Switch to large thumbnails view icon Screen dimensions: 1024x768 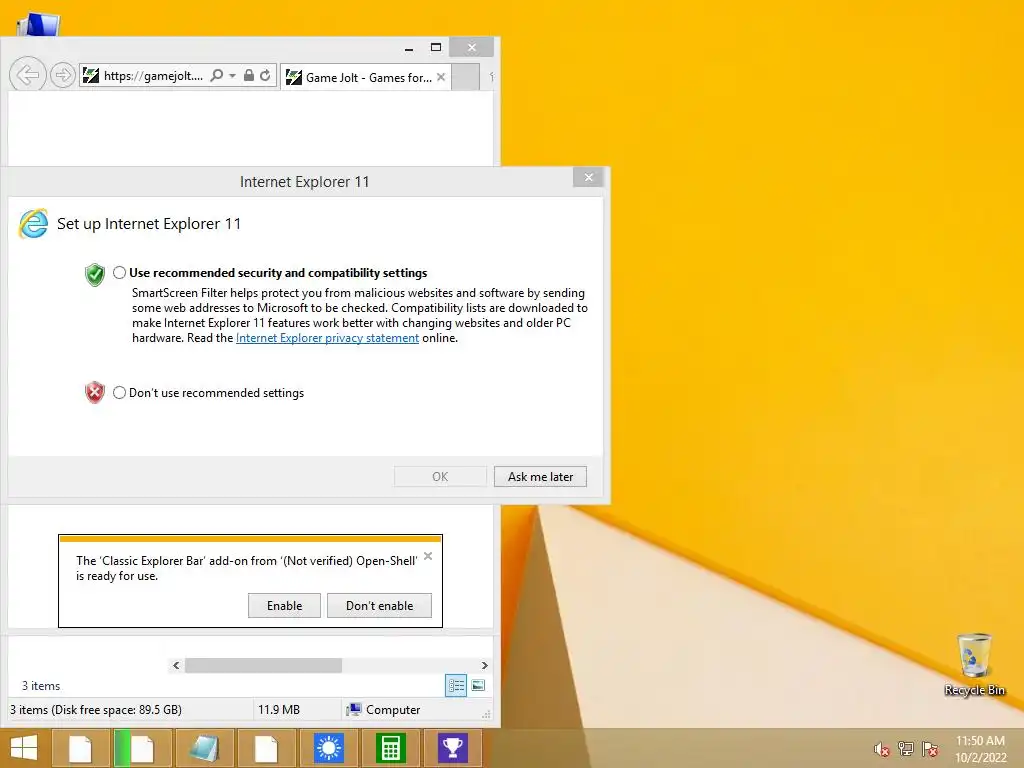click(478, 685)
